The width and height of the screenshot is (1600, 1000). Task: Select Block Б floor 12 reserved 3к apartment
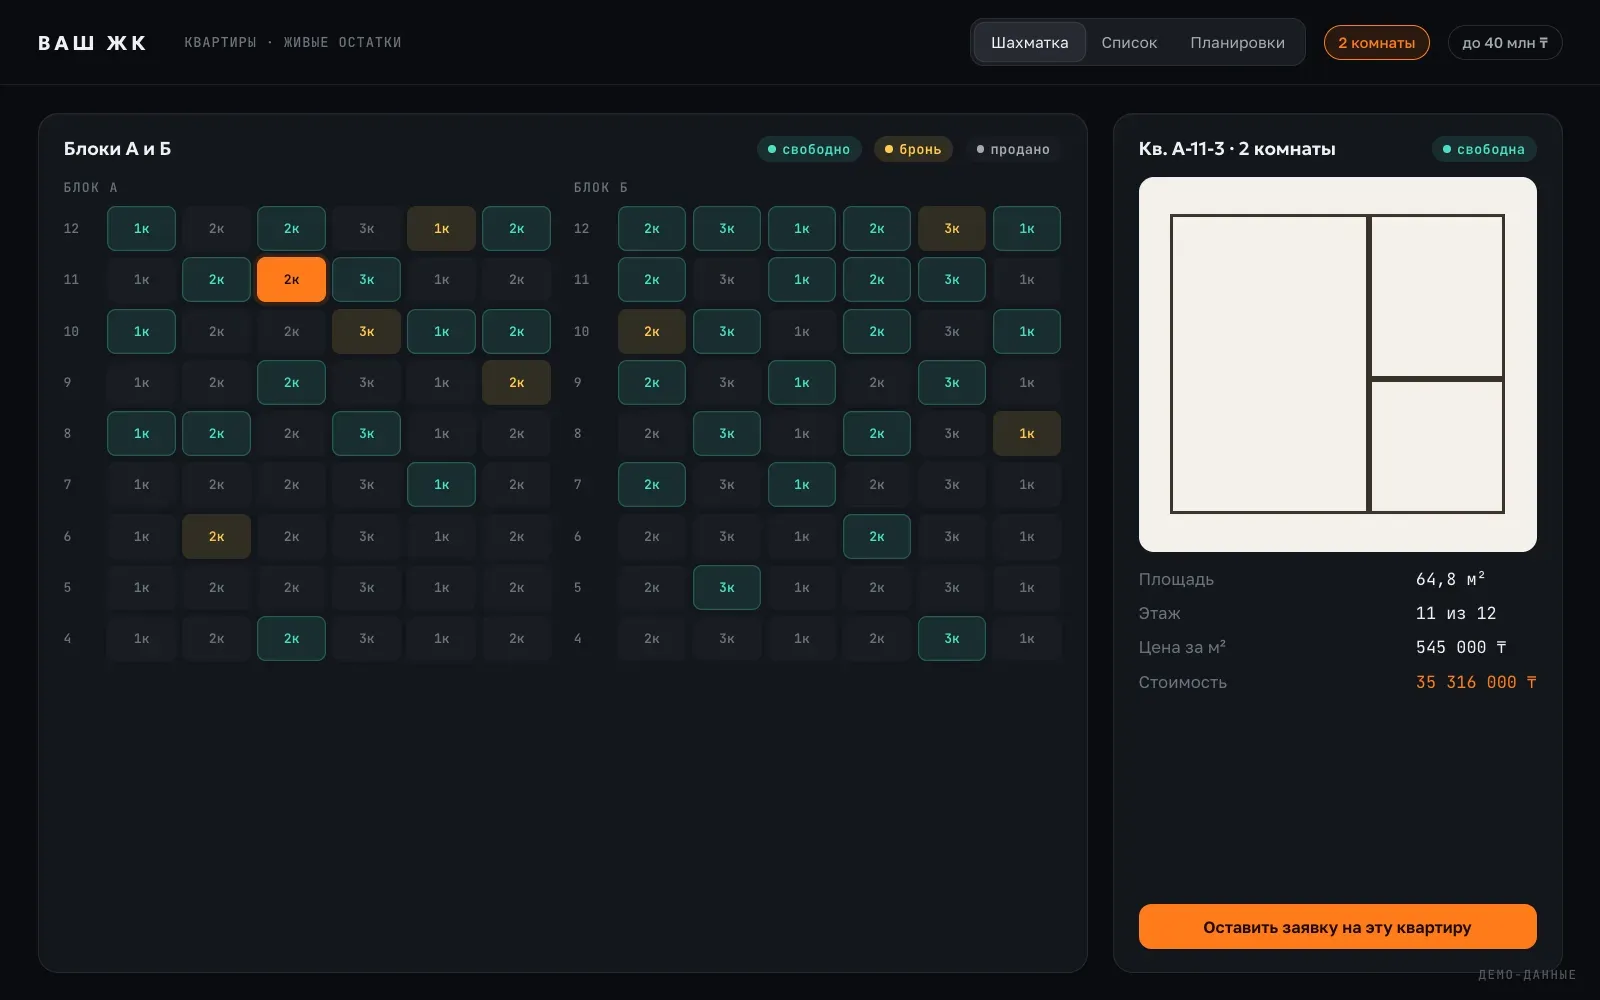[951, 228]
